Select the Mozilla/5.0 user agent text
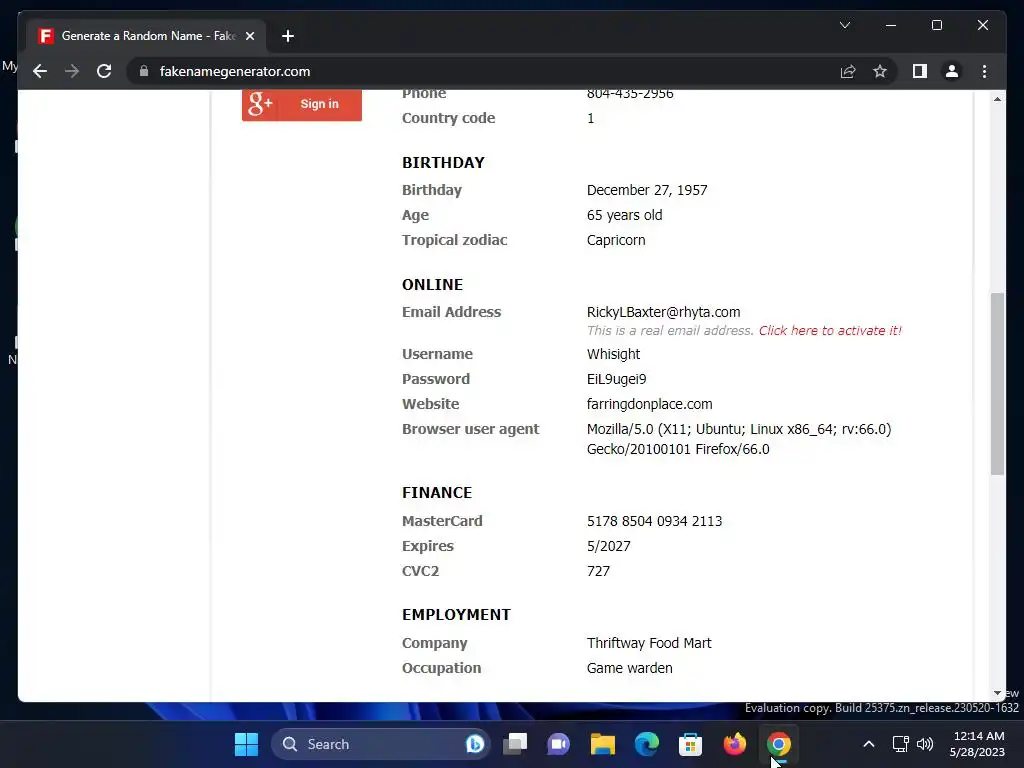The image size is (1024, 768). (739, 439)
